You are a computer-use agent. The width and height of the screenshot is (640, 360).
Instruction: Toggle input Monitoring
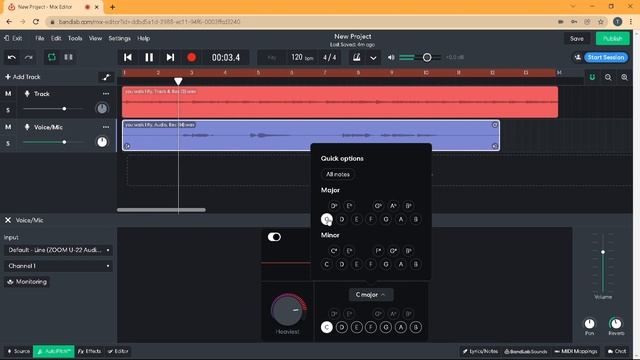coord(27,282)
